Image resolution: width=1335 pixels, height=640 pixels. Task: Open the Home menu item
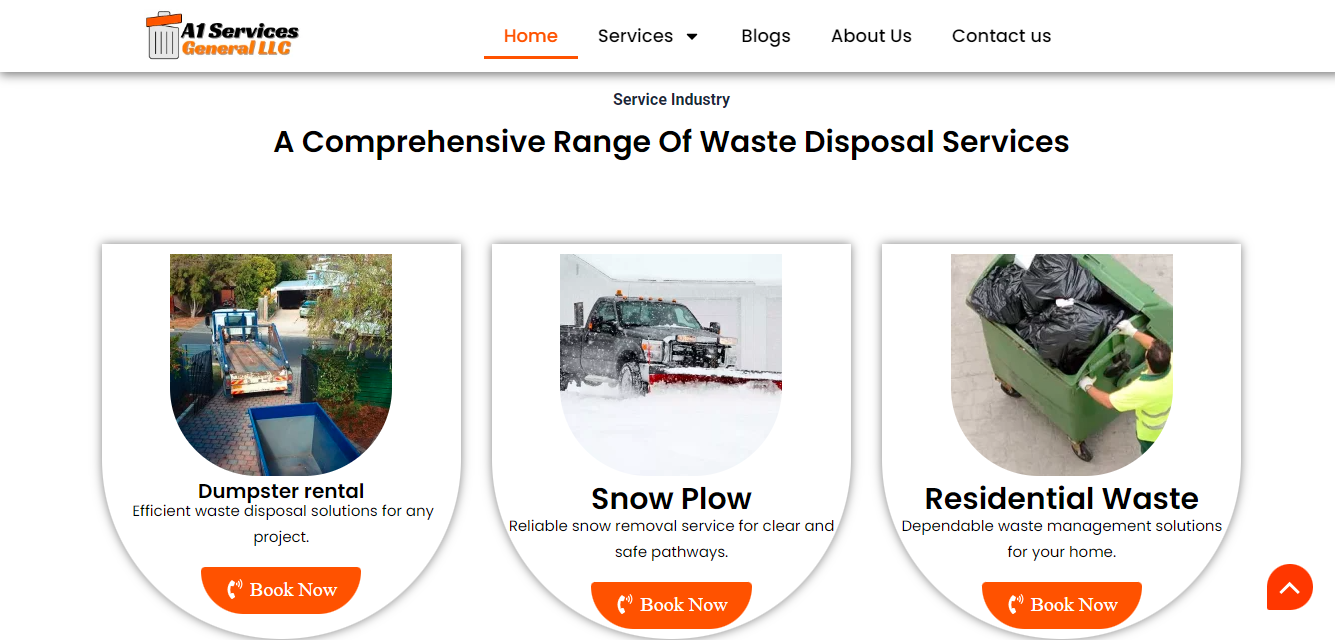click(x=531, y=36)
